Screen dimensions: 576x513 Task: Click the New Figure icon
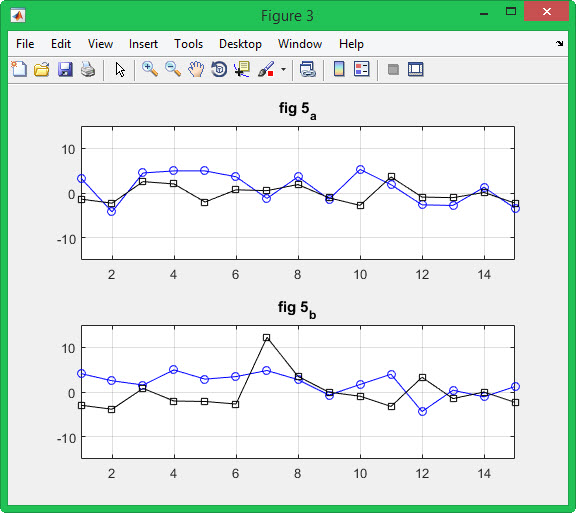(19, 69)
